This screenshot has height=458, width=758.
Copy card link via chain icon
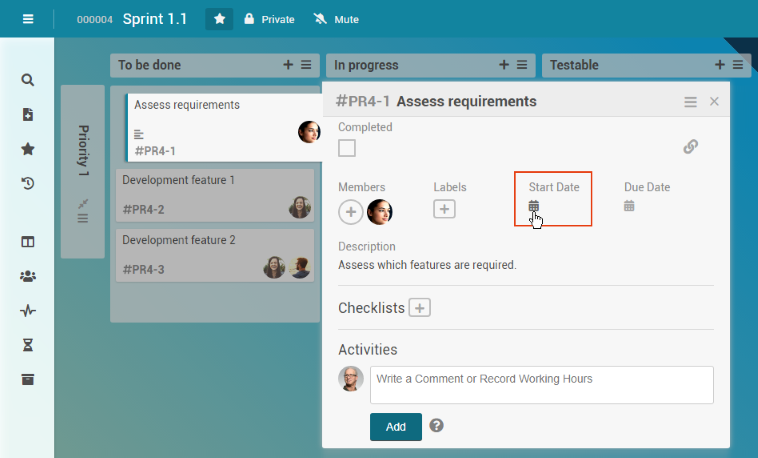[x=690, y=147]
